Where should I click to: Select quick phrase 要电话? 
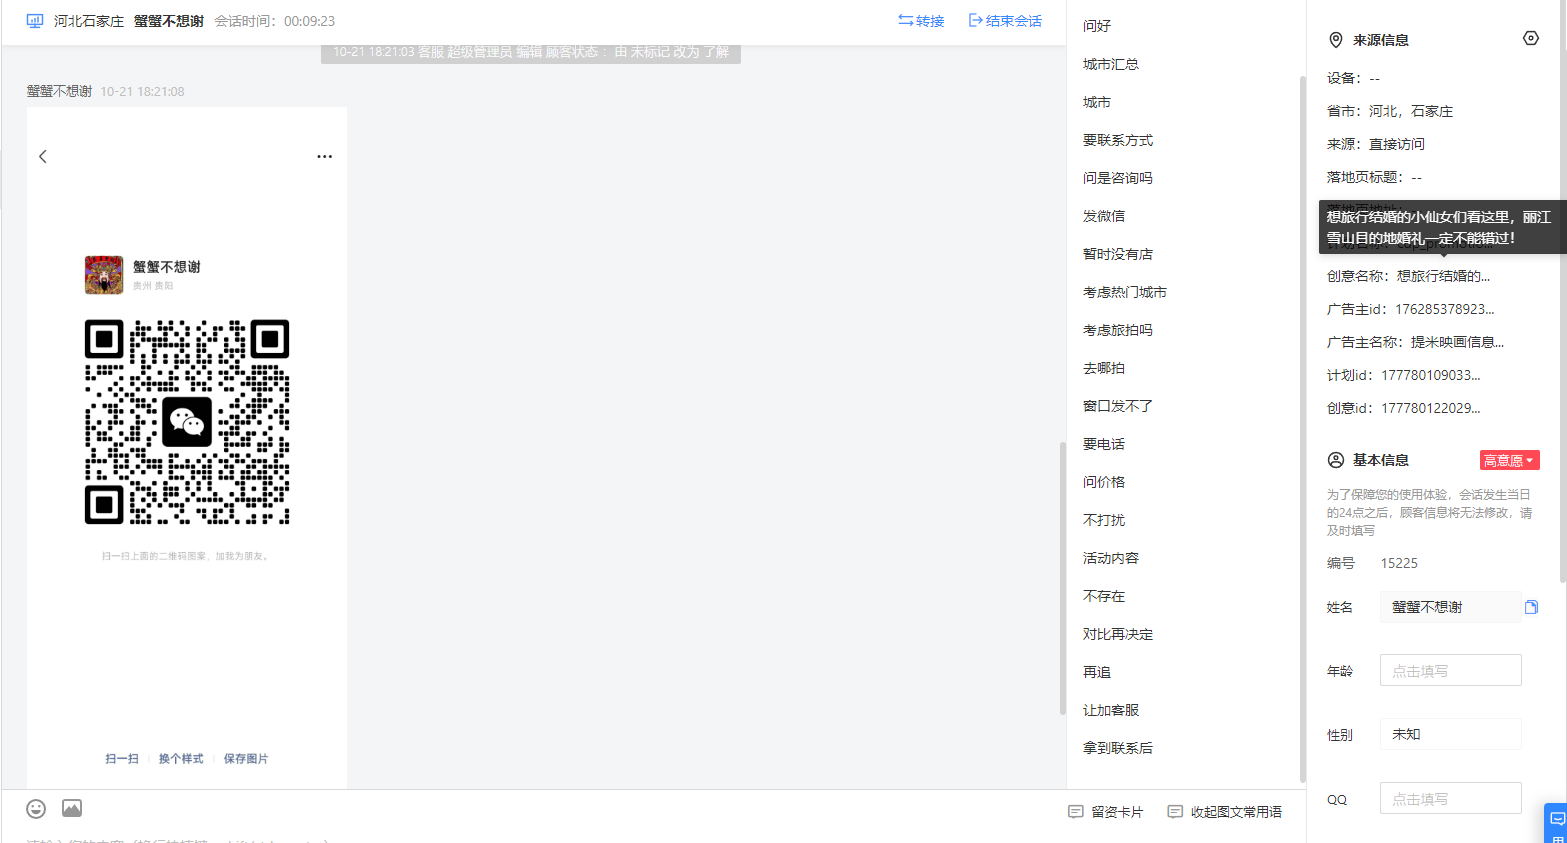click(1104, 444)
